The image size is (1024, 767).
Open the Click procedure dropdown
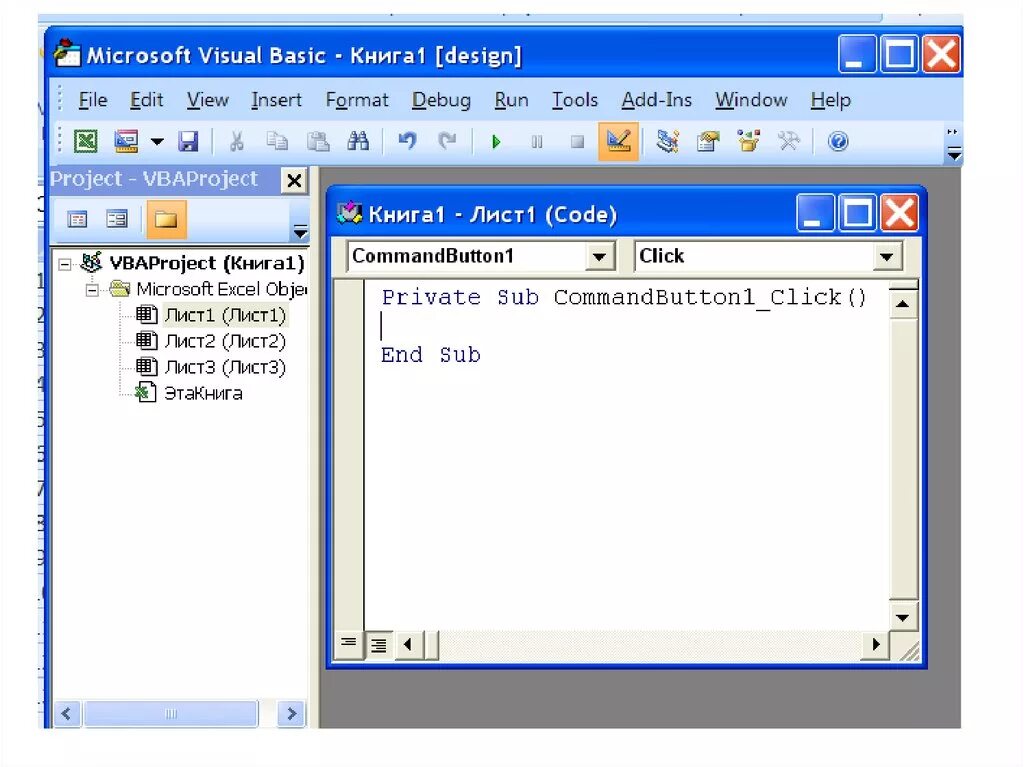click(886, 256)
